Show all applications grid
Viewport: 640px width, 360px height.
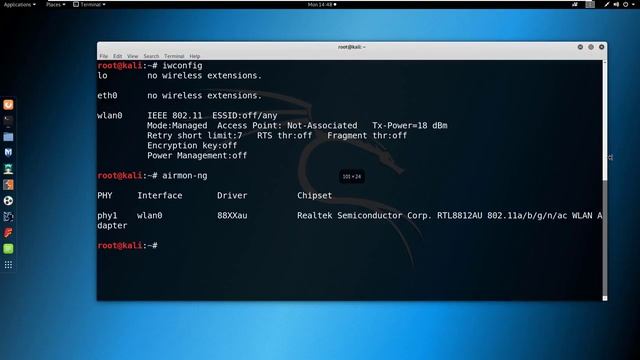8,265
